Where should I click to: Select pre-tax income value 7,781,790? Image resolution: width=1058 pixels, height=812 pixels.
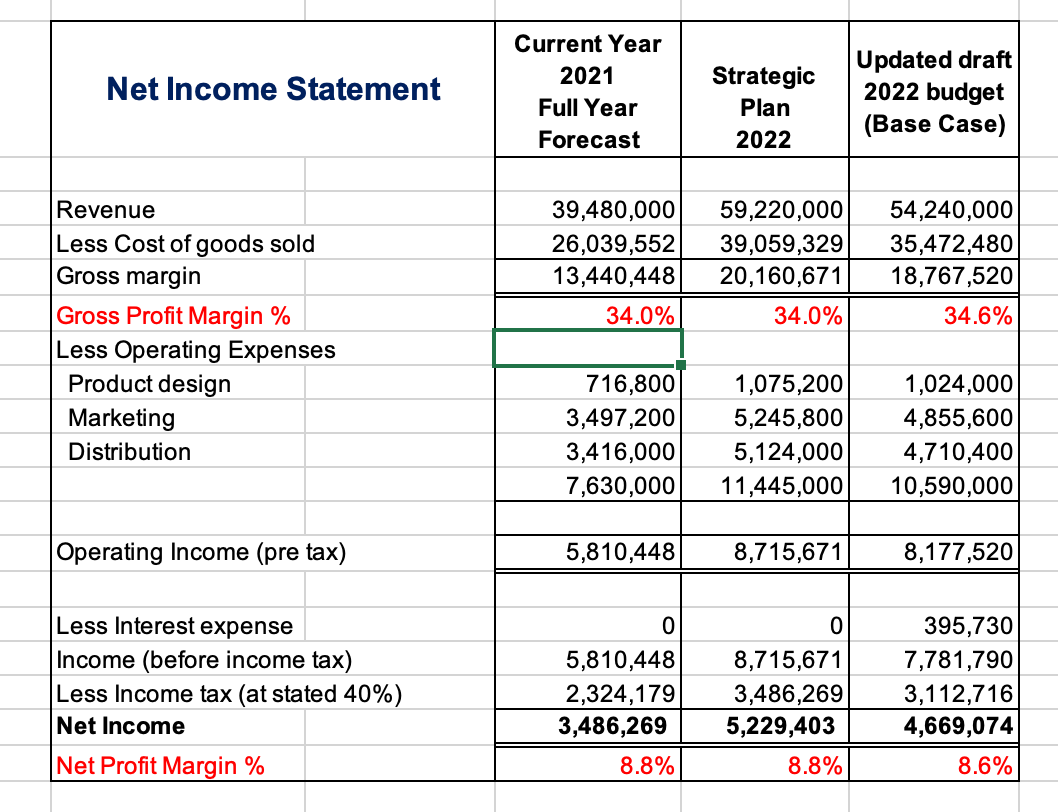click(x=958, y=659)
